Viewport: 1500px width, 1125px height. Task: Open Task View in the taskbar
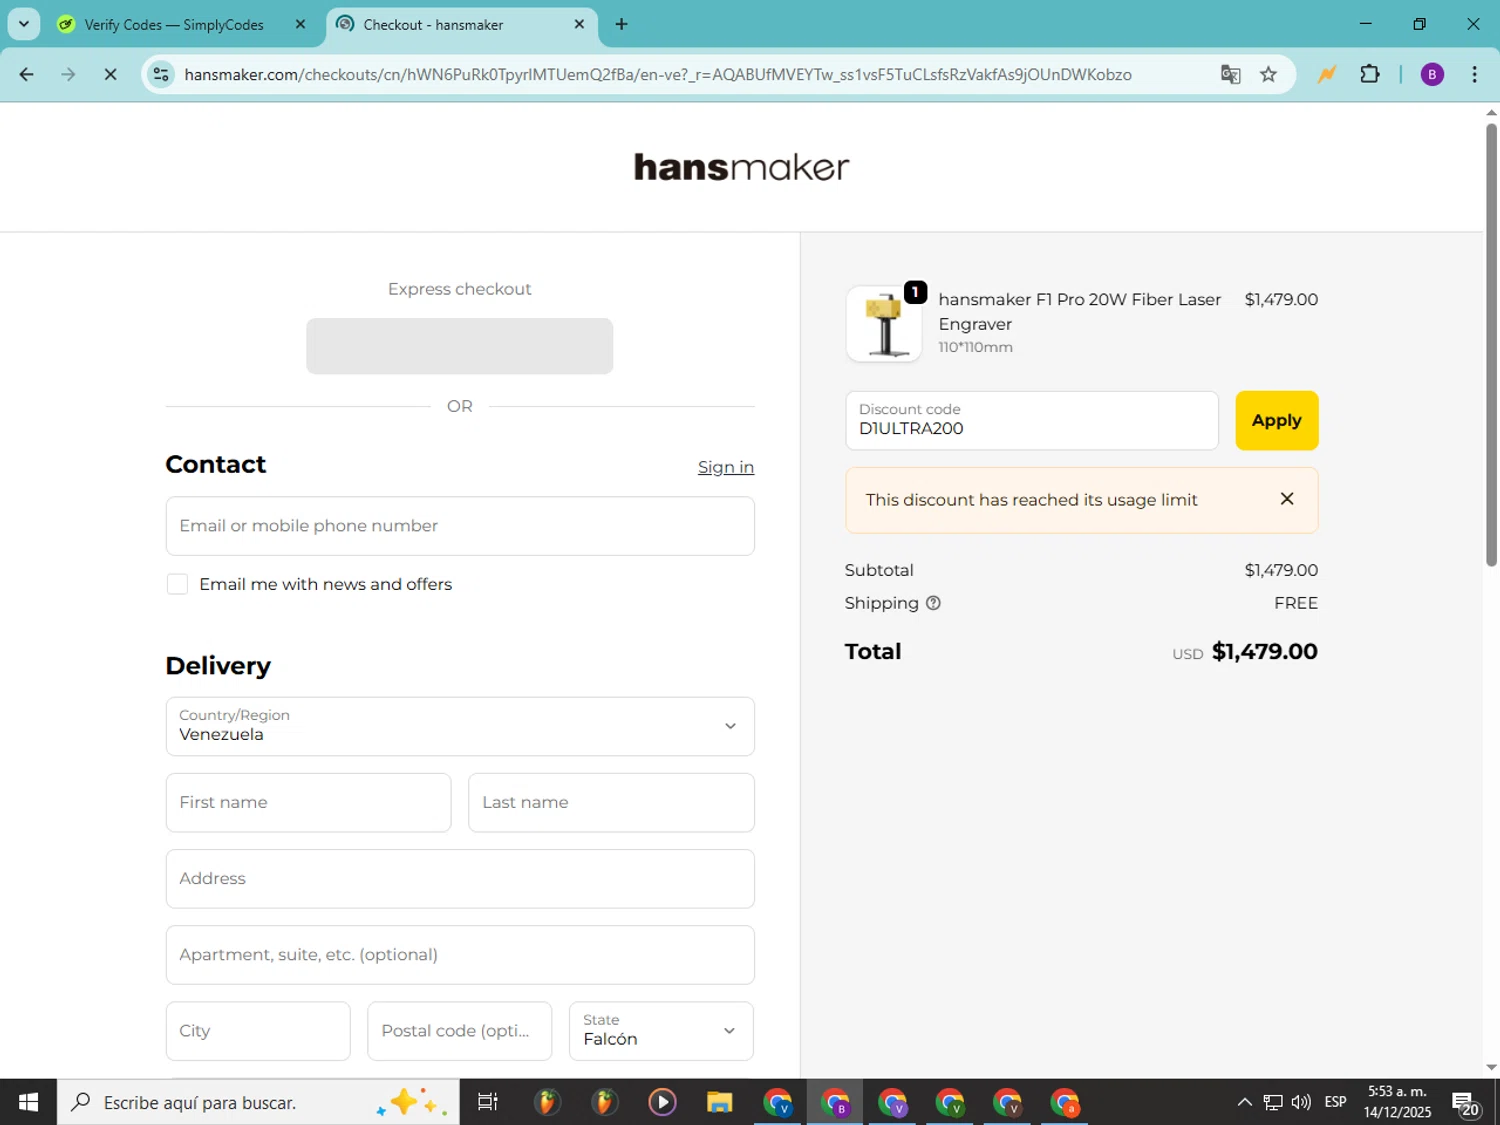coord(487,1102)
